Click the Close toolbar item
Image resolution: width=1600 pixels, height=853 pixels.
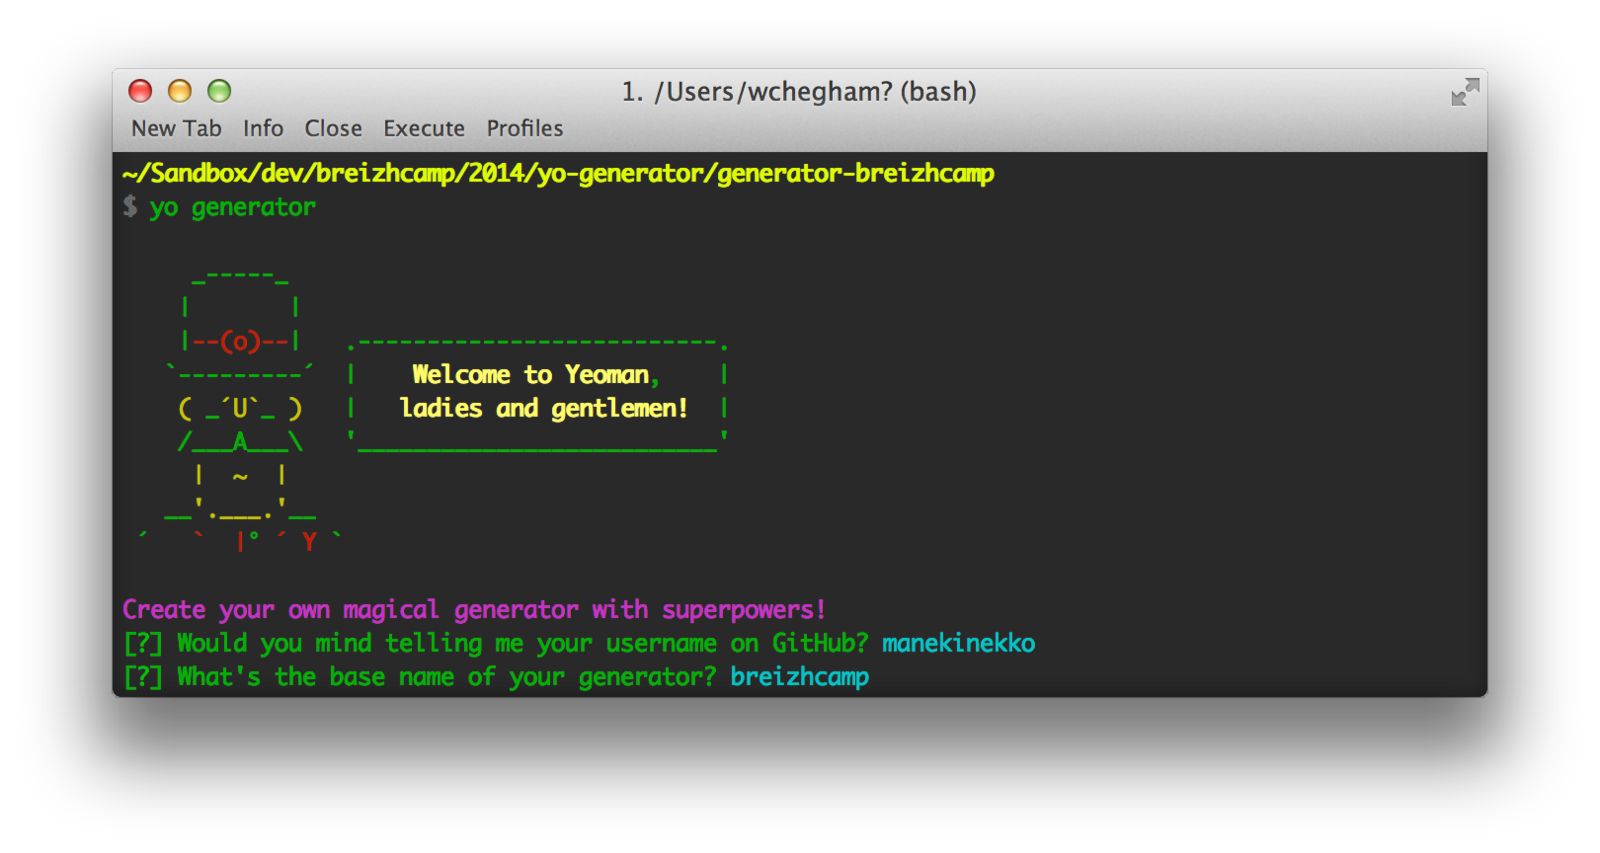(x=333, y=128)
